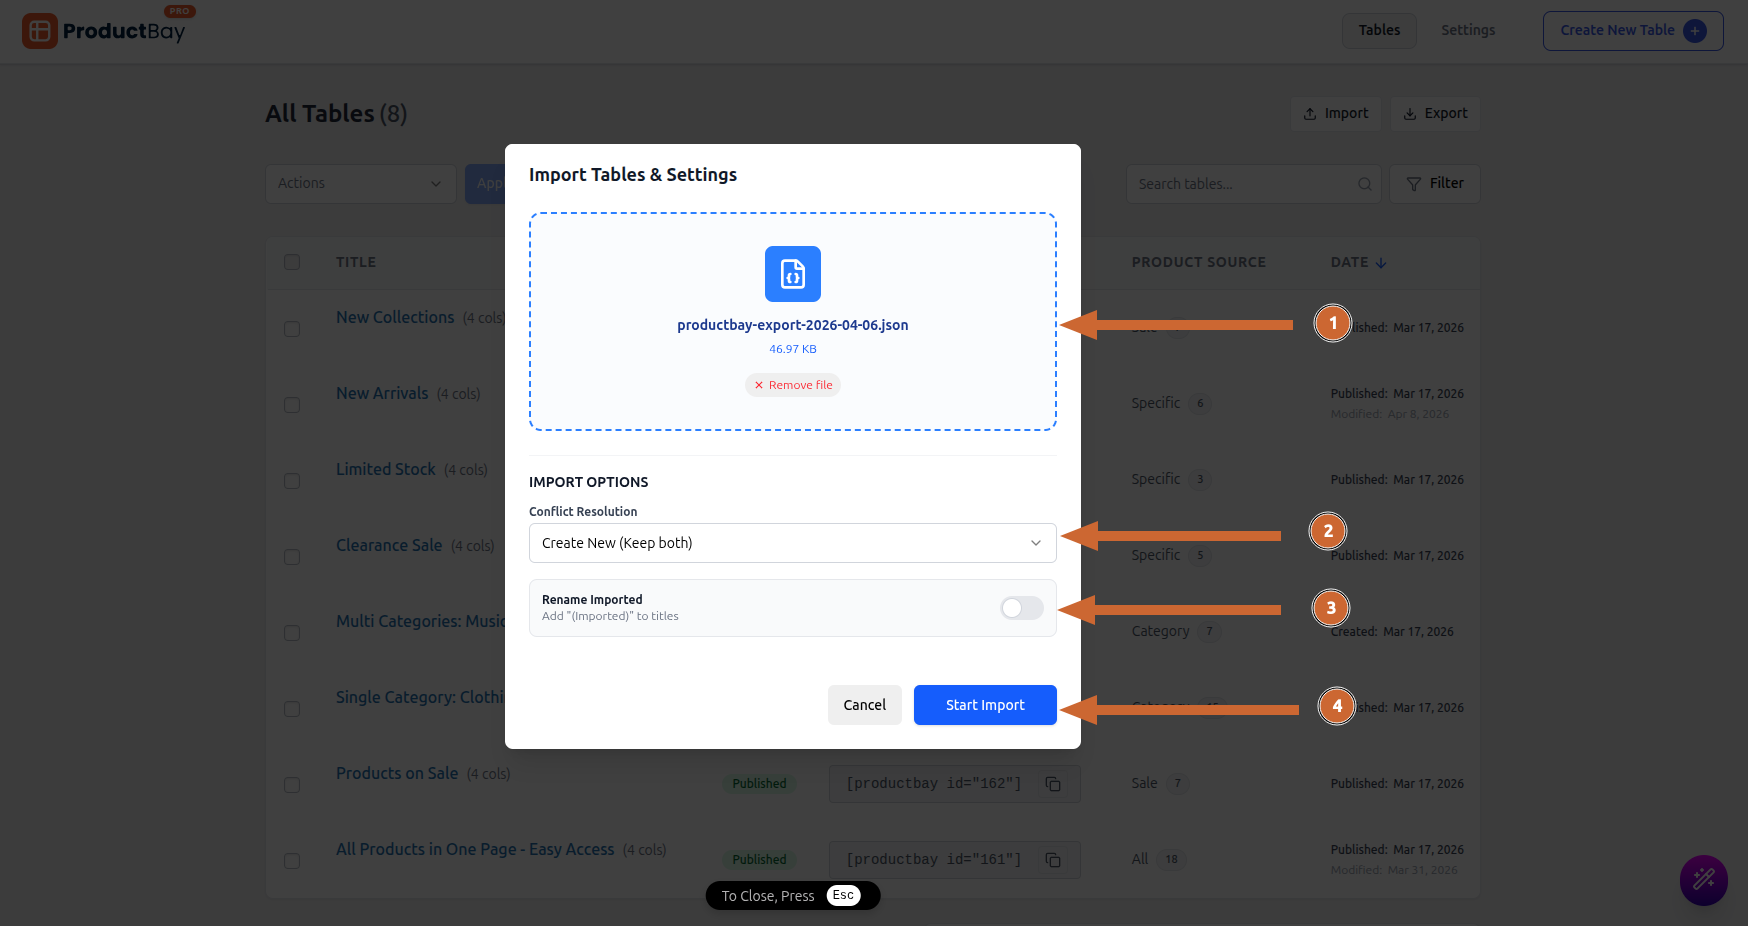1748x926 pixels.
Task: Expand the Actions bulk dropdown
Action: coord(360,184)
